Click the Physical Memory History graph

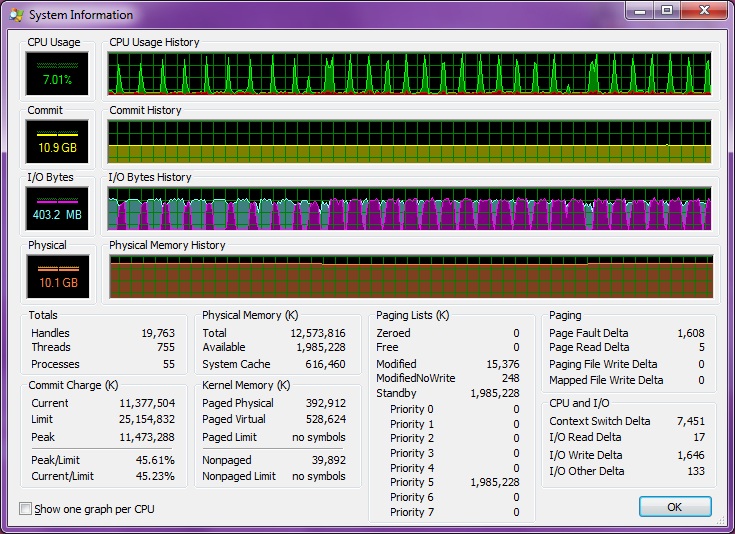pos(411,277)
